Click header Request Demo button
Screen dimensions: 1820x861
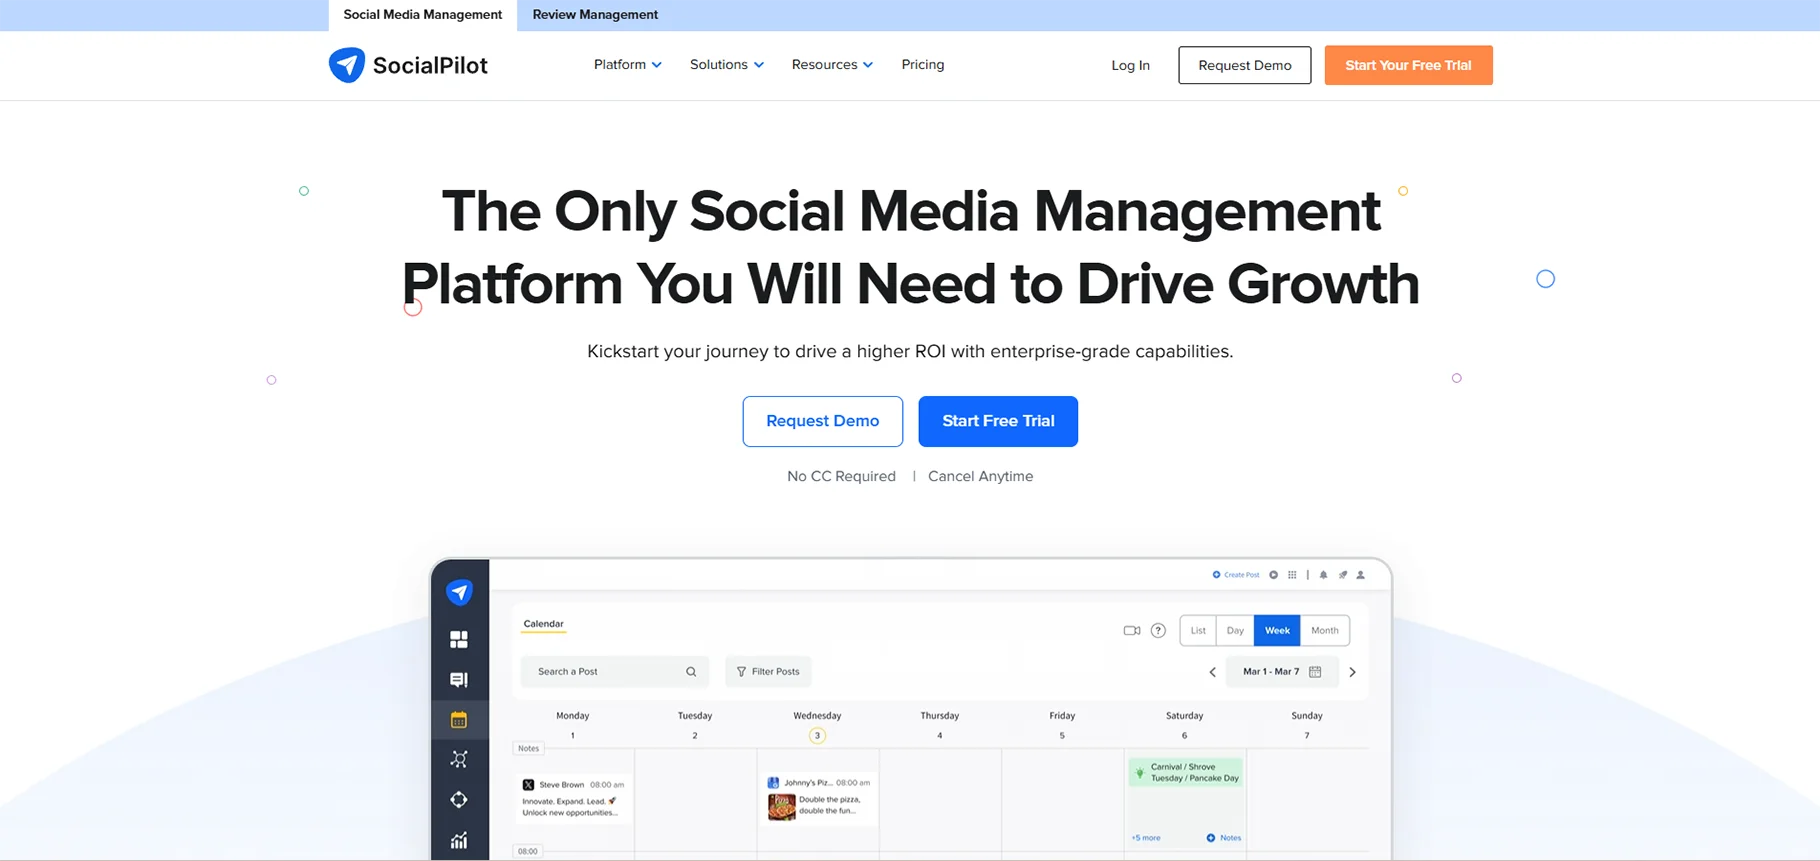[x=1245, y=65]
